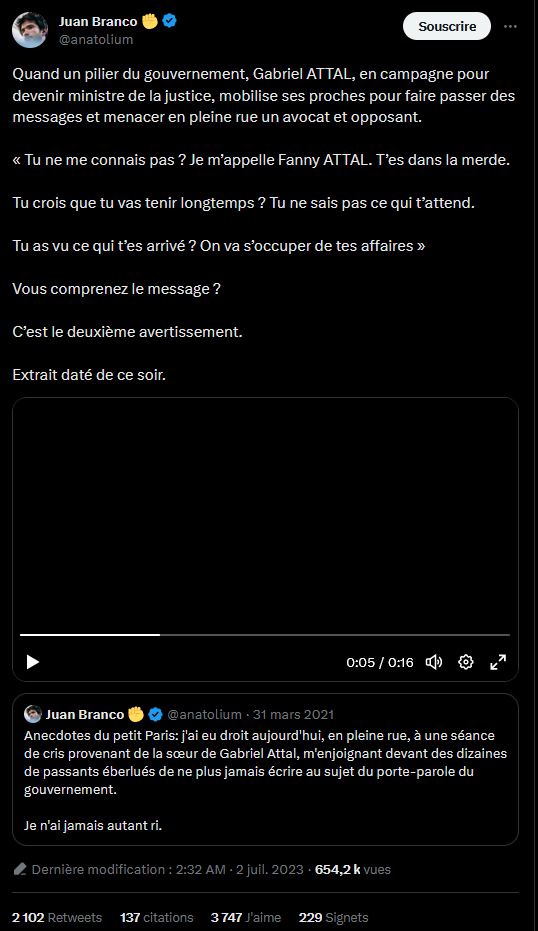The image size is (538, 931).
Task: View the 137 citations list
Action: pyautogui.click(x=157, y=917)
